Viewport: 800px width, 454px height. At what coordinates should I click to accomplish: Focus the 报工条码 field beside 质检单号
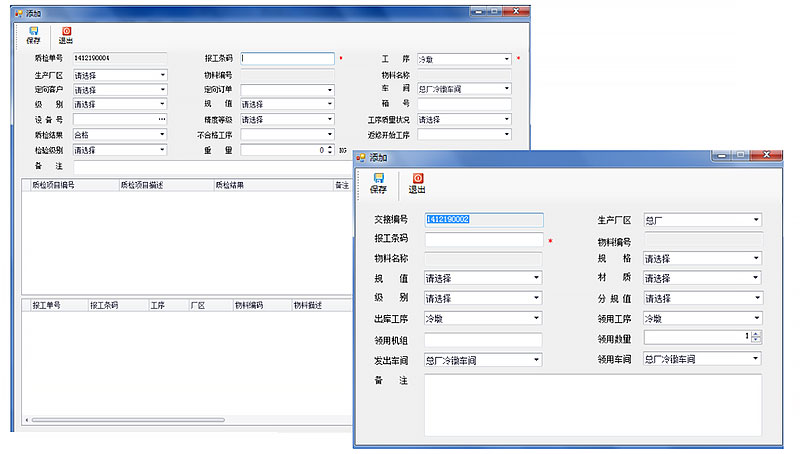click(287, 59)
